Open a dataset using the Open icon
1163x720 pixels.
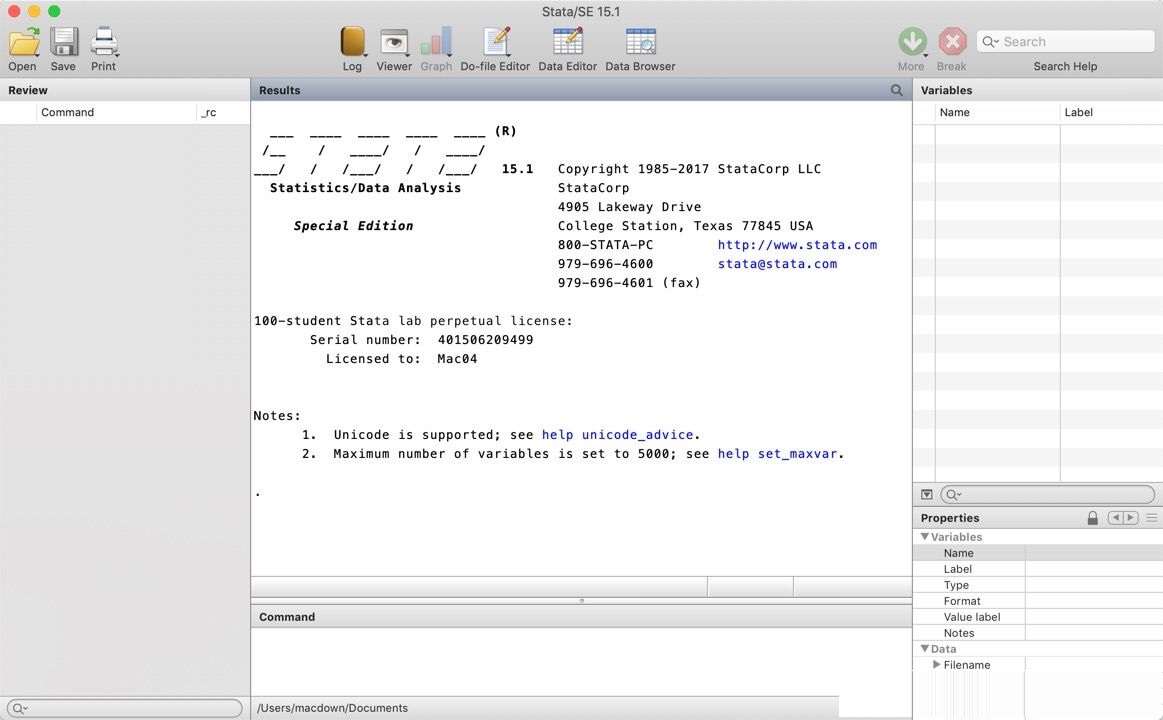point(22,40)
